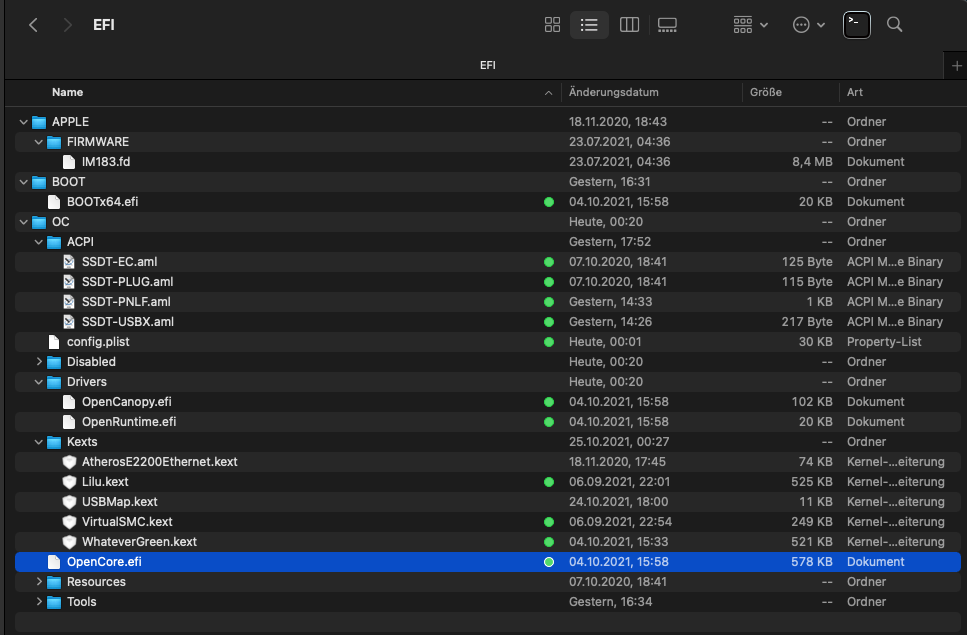Click the VirtualSMC.kext shield icon
967x635 pixels.
click(69, 522)
